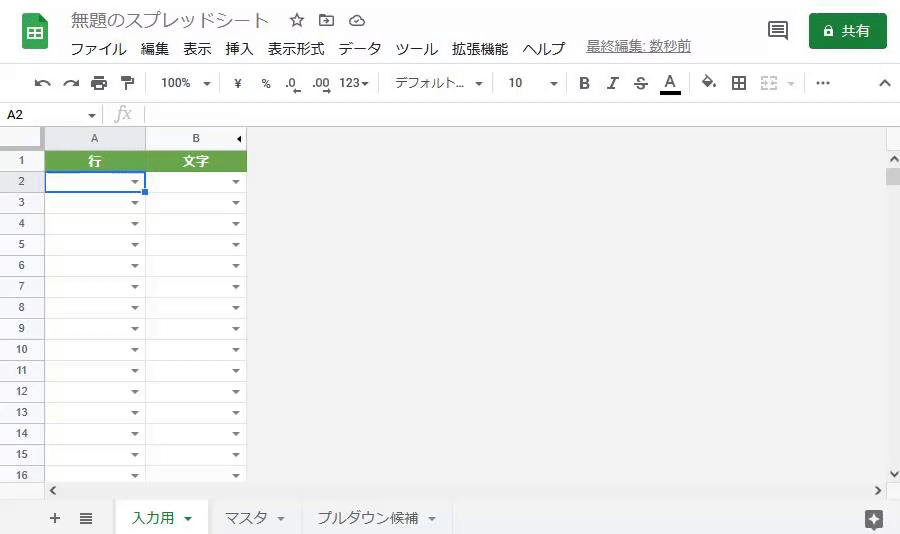Open the ヘルプ menu
The width and height of the screenshot is (900, 534).
click(x=544, y=49)
